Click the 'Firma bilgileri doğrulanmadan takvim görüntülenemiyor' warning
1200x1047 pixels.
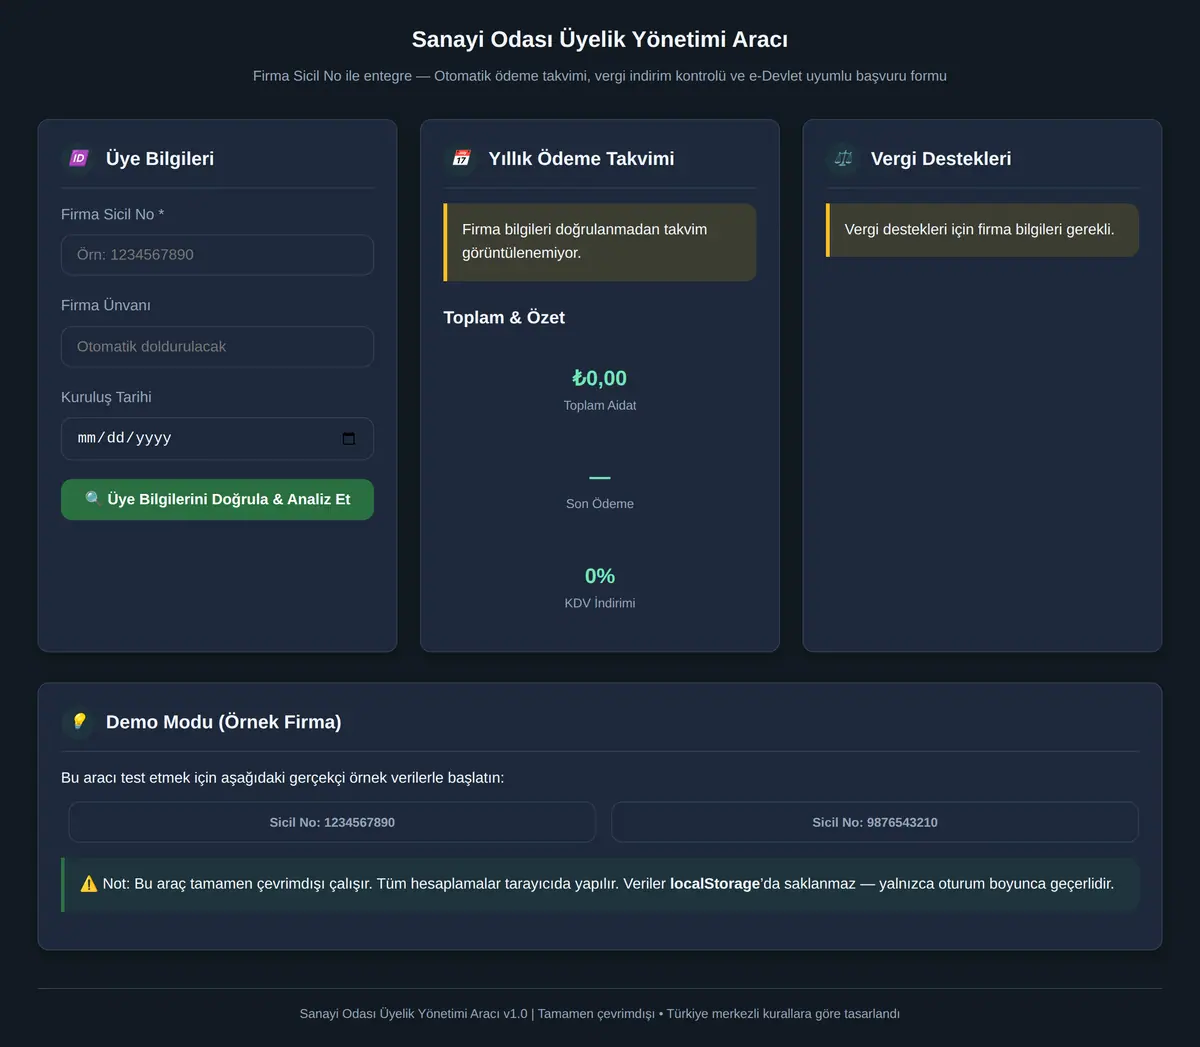600,242
